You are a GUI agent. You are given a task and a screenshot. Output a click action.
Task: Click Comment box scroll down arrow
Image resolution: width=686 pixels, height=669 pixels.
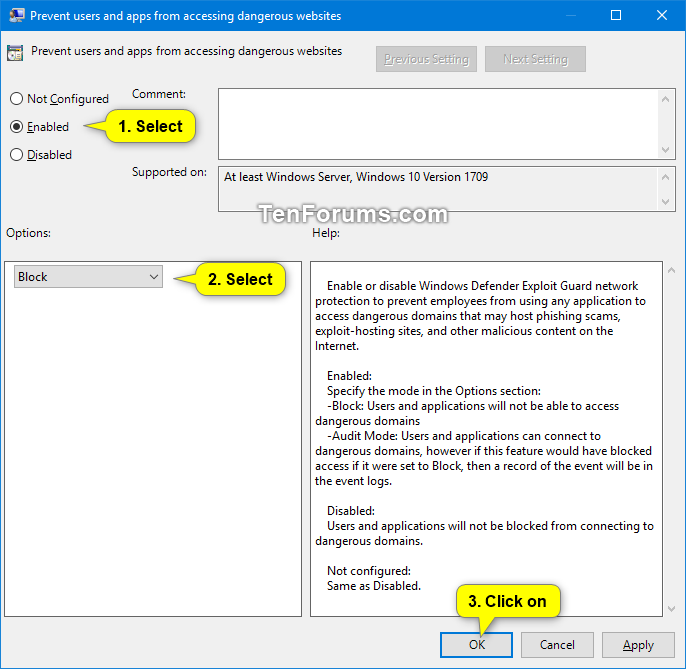coord(665,150)
